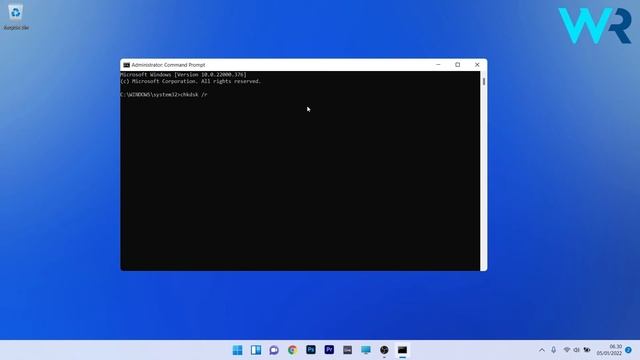Minimize the Command Prompt window

click(438, 64)
